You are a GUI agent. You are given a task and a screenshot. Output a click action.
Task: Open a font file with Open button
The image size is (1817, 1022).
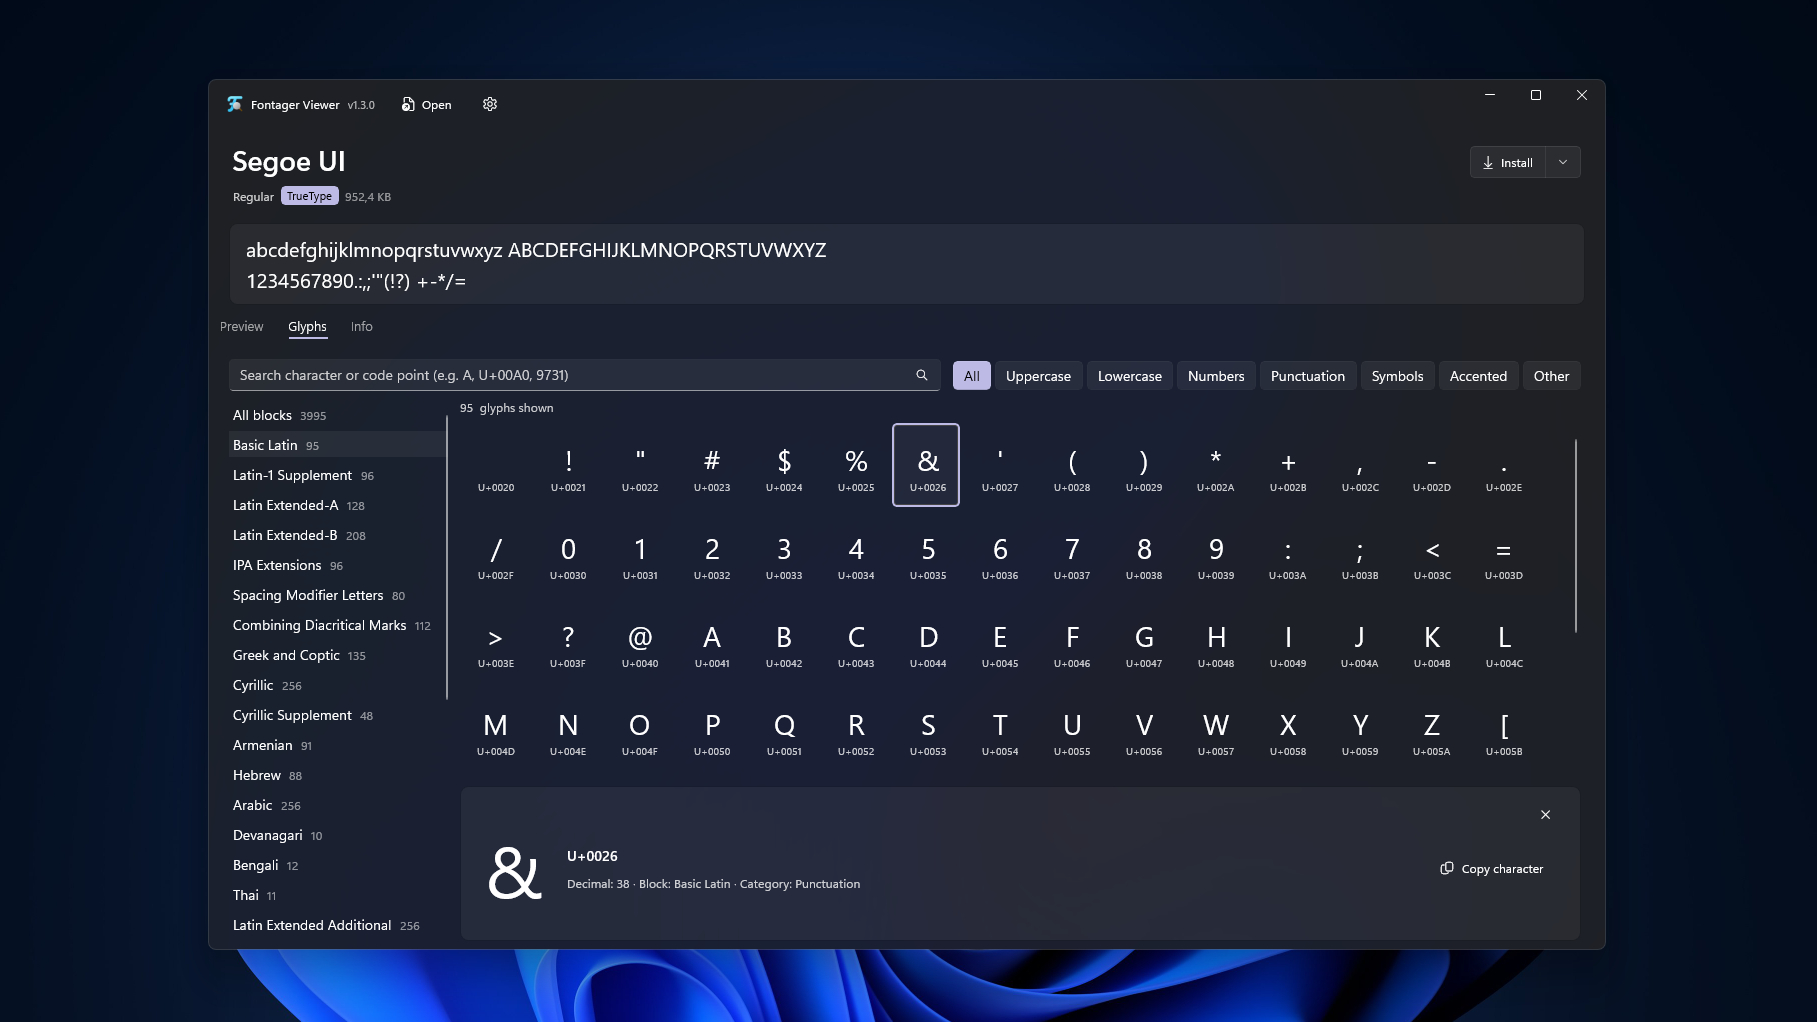pyautogui.click(x=427, y=104)
